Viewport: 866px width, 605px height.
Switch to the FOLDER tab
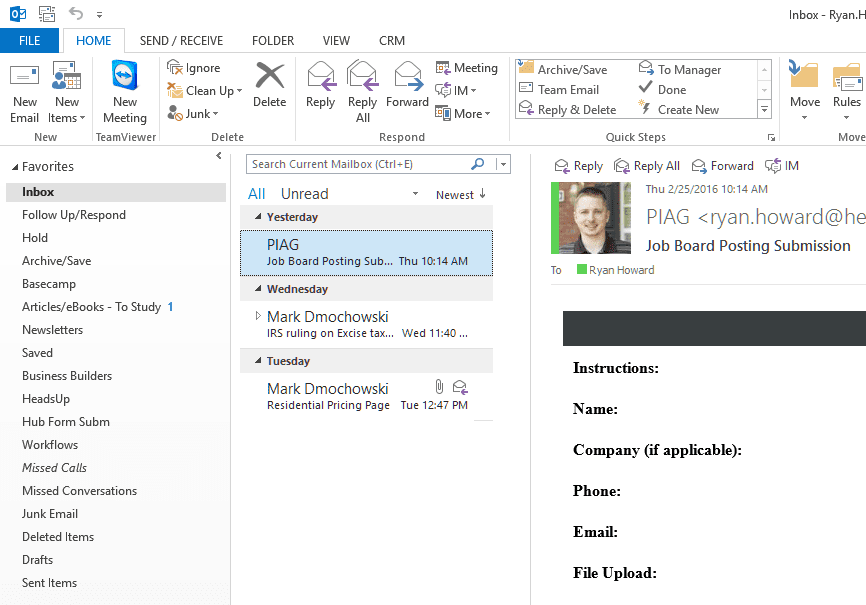pos(273,41)
